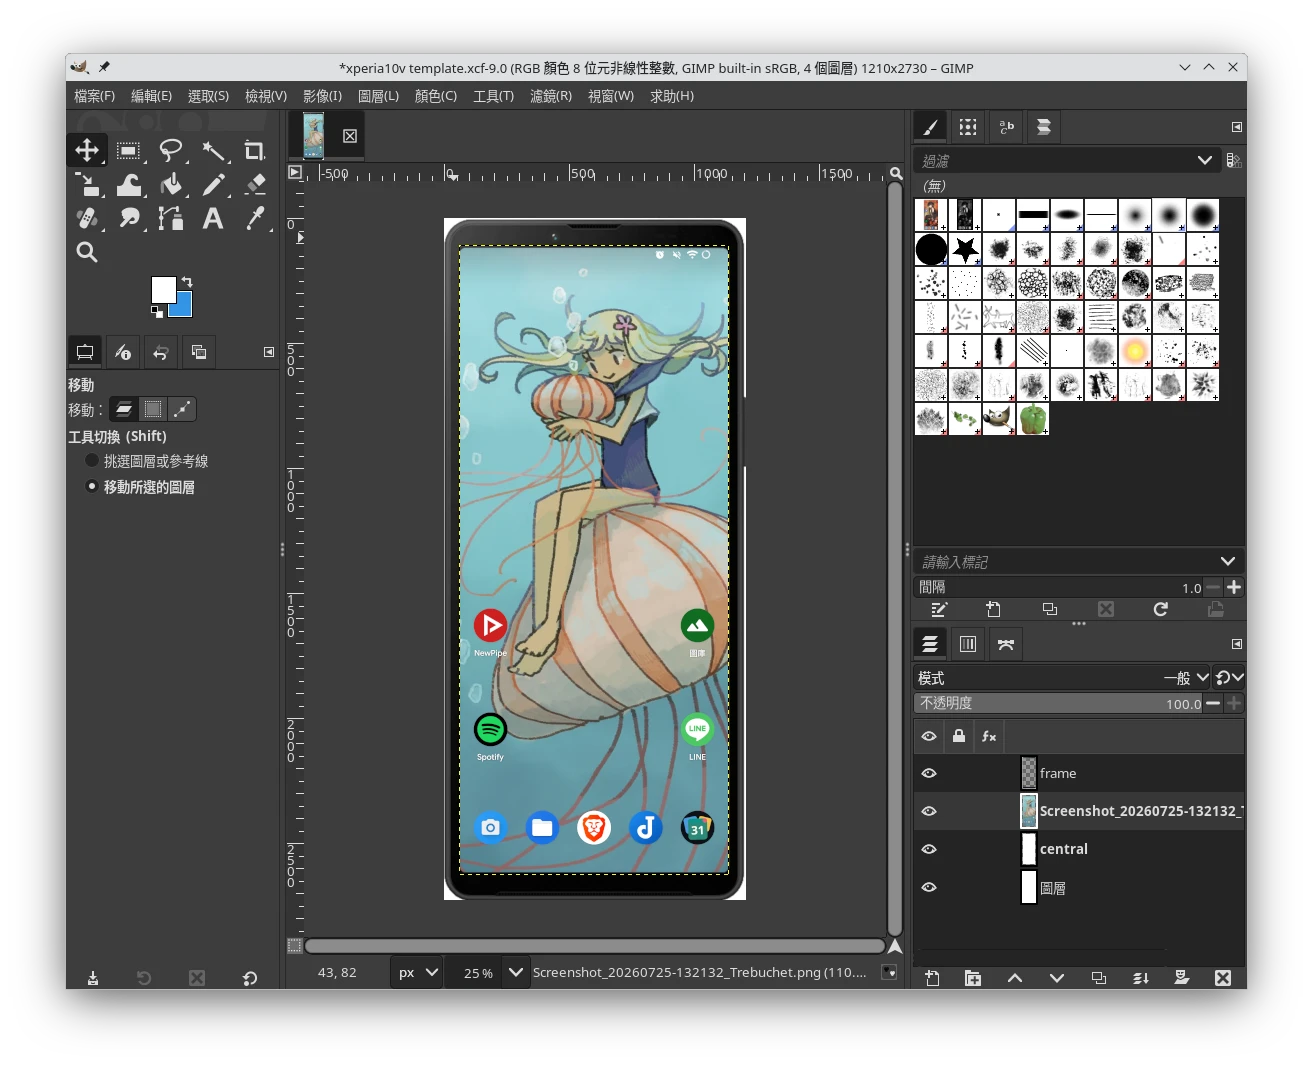Select the Eraser tool
Viewport: 1313px width, 1067px height.
point(255,184)
